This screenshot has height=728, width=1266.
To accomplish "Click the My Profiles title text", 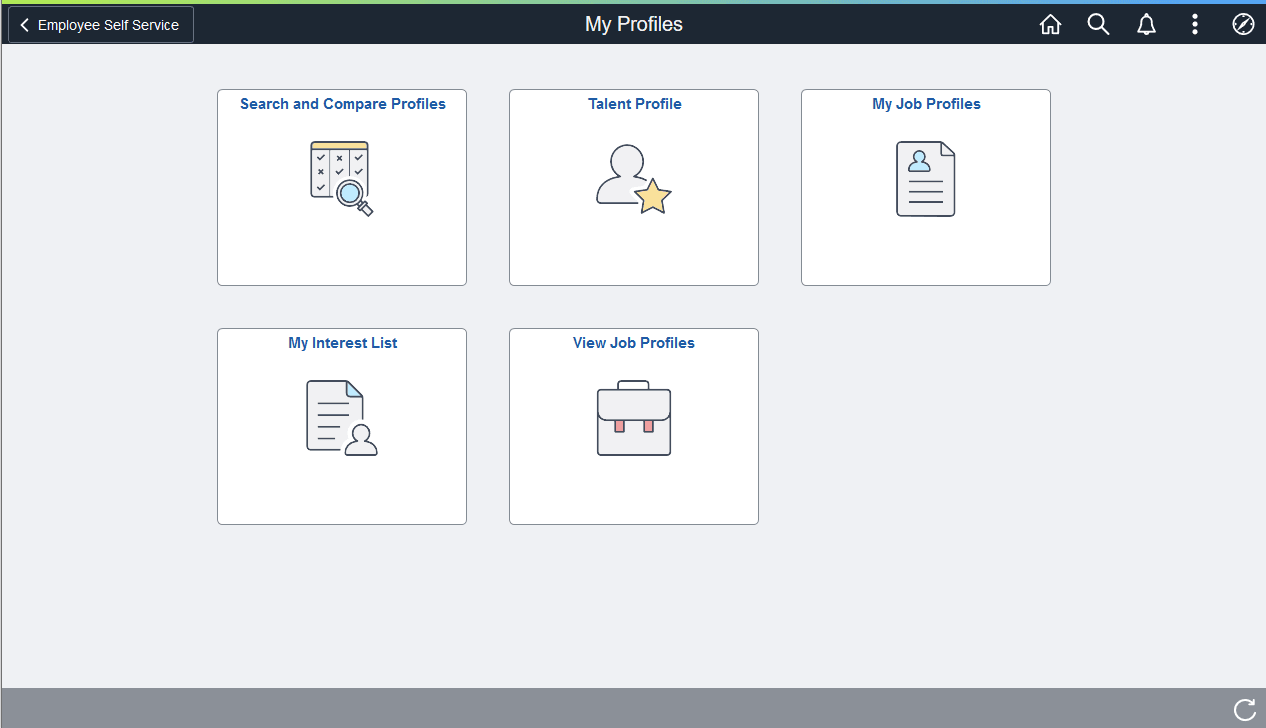I will tap(633, 24).
